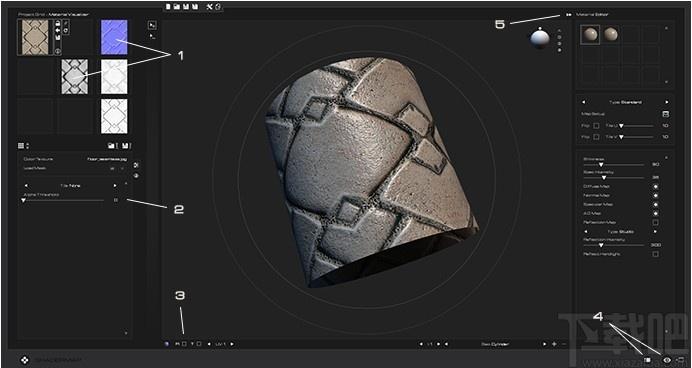Toggle the eye visualizer icon at bottom
Viewport: 692px width, 368px height.
coord(667,360)
